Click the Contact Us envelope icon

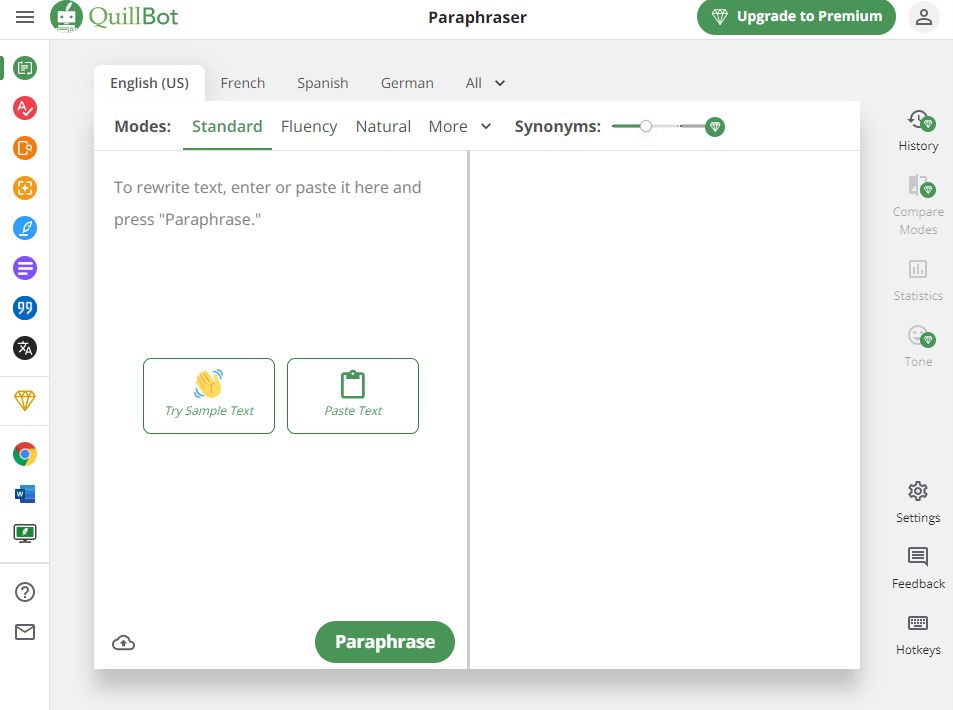(x=25, y=632)
